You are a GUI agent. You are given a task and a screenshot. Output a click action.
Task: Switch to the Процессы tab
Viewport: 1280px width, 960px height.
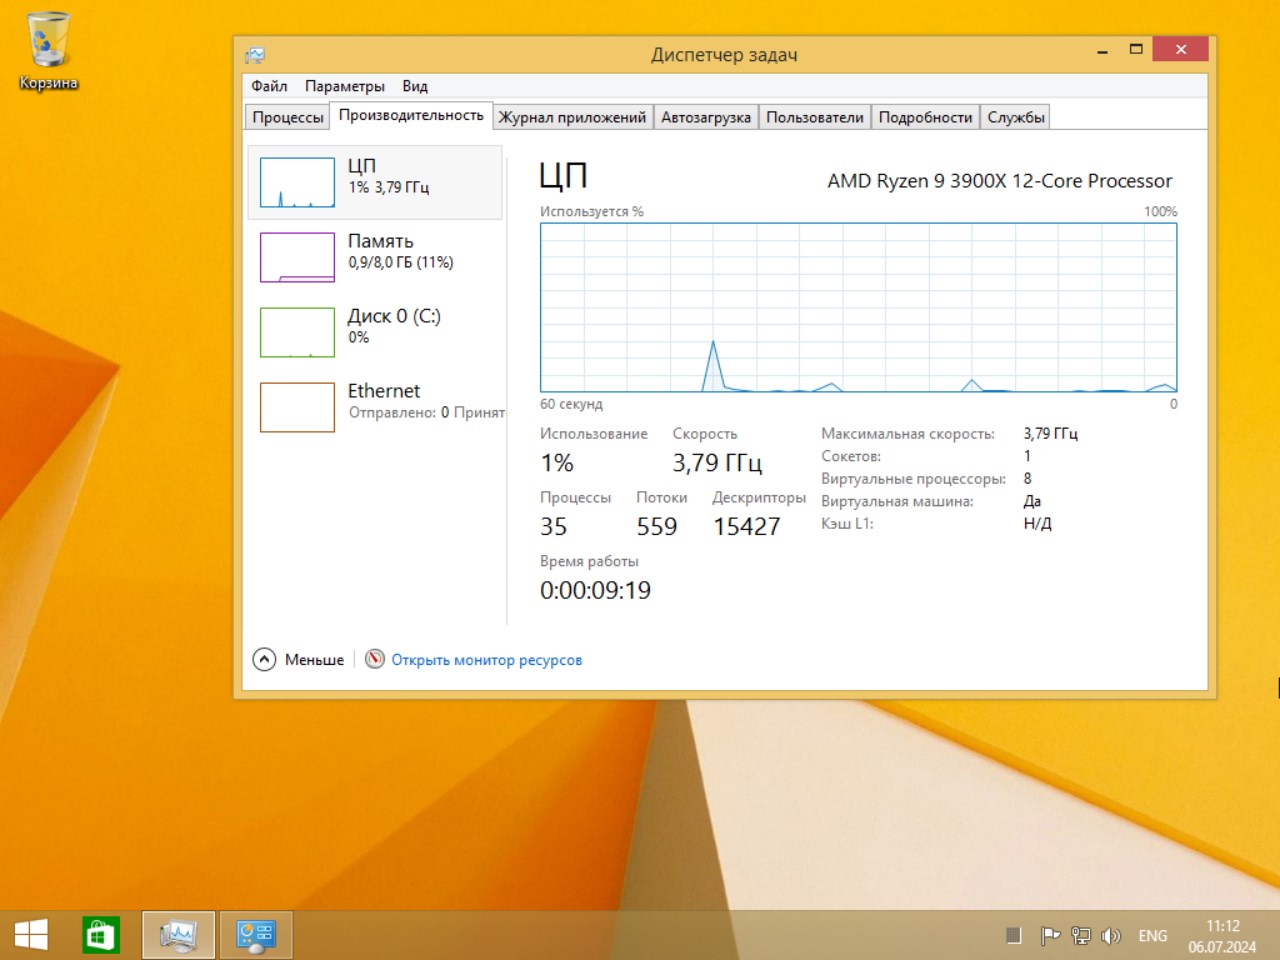[x=287, y=116]
